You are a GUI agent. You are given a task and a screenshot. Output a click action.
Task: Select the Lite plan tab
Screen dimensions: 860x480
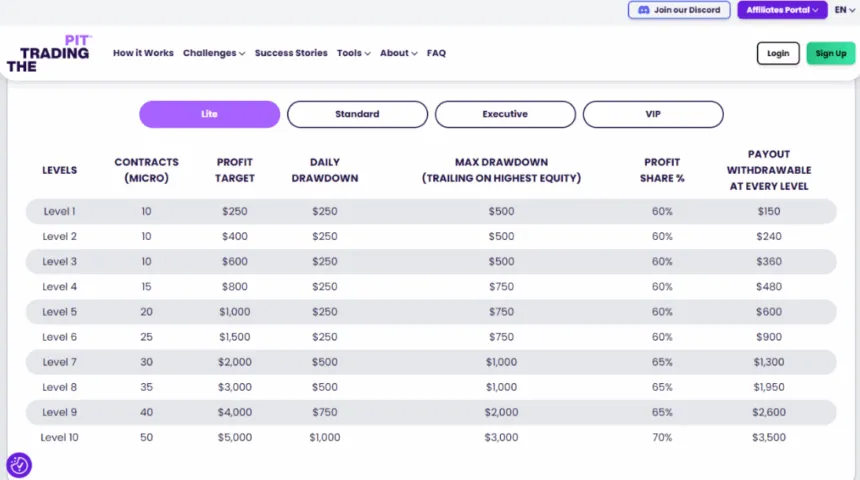(x=209, y=114)
